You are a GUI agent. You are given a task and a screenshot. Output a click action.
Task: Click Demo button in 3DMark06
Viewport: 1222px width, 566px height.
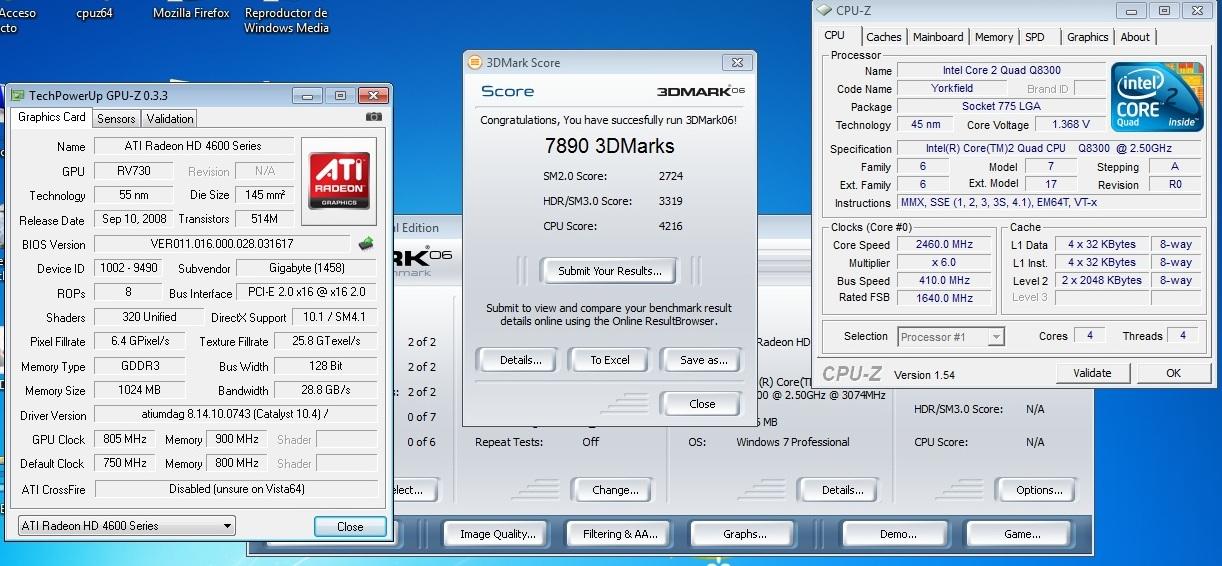[x=897, y=534]
